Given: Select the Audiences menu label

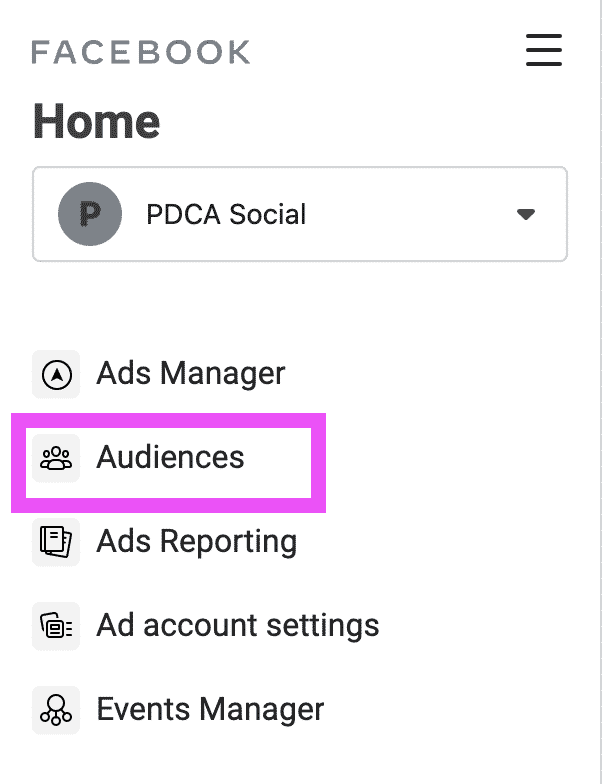Looking at the screenshot, I should pos(170,457).
